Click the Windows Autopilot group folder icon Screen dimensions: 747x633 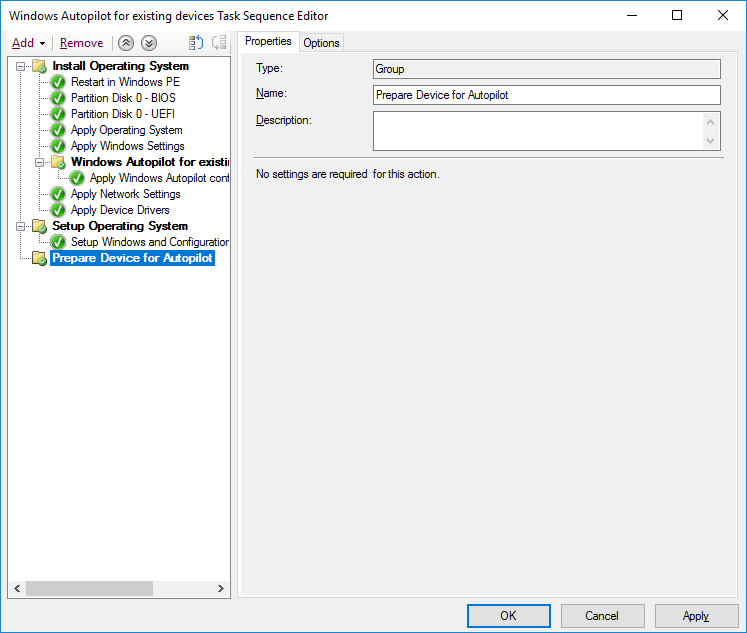pyautogui.click(x=58, y=162)
